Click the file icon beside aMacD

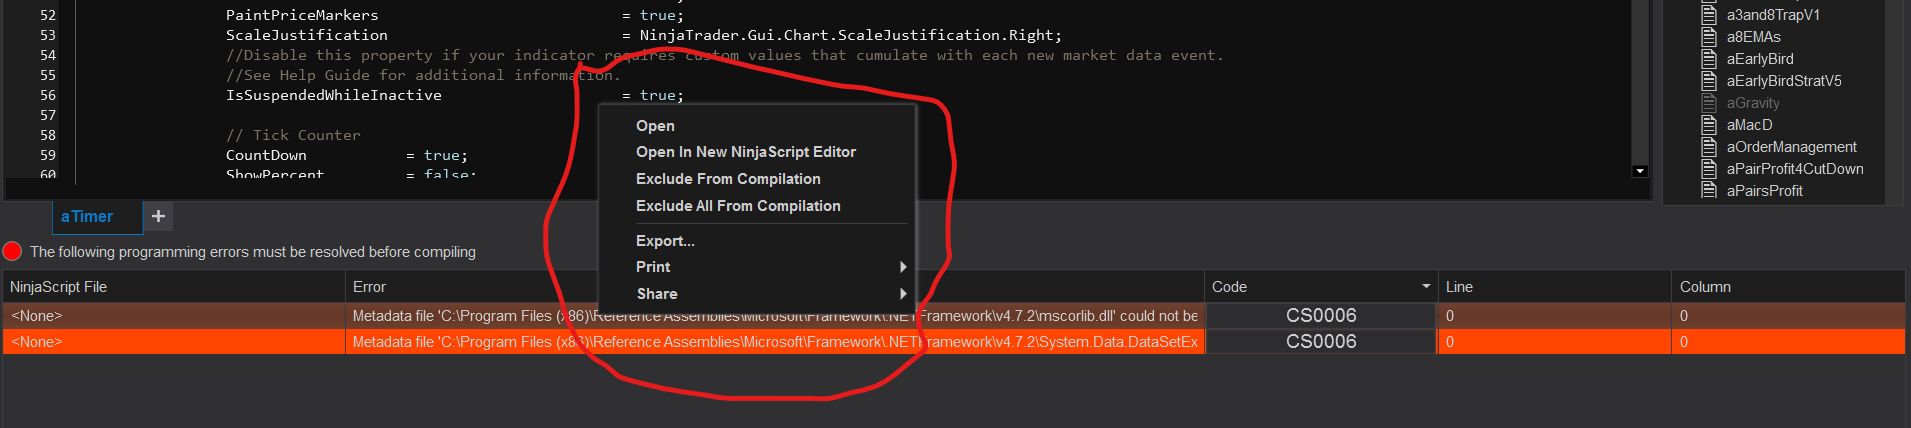(x=1709, y=125)
